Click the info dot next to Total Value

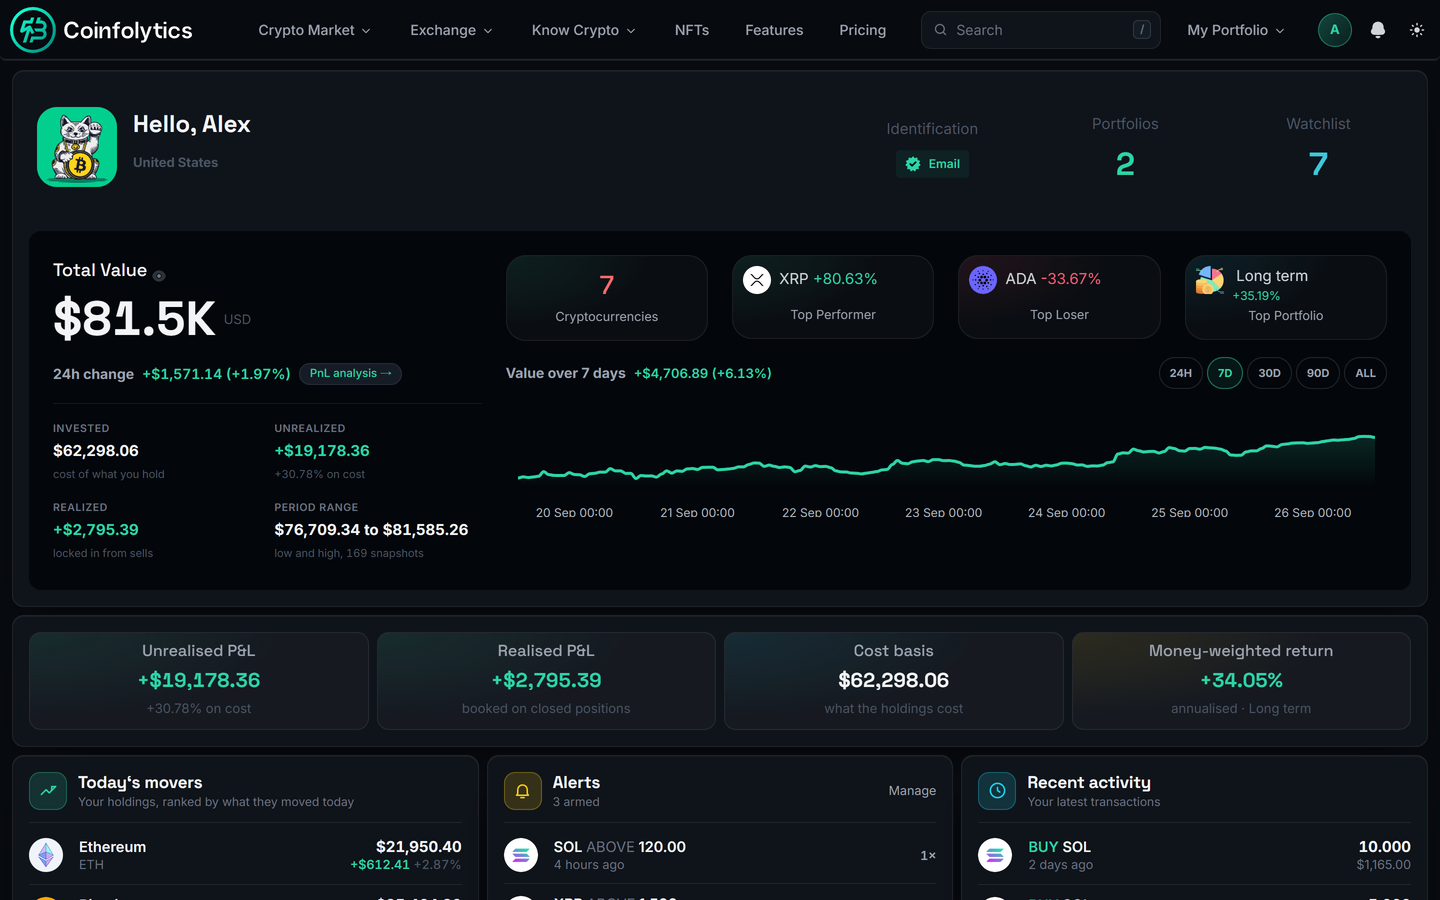click(x=159, y=276)
